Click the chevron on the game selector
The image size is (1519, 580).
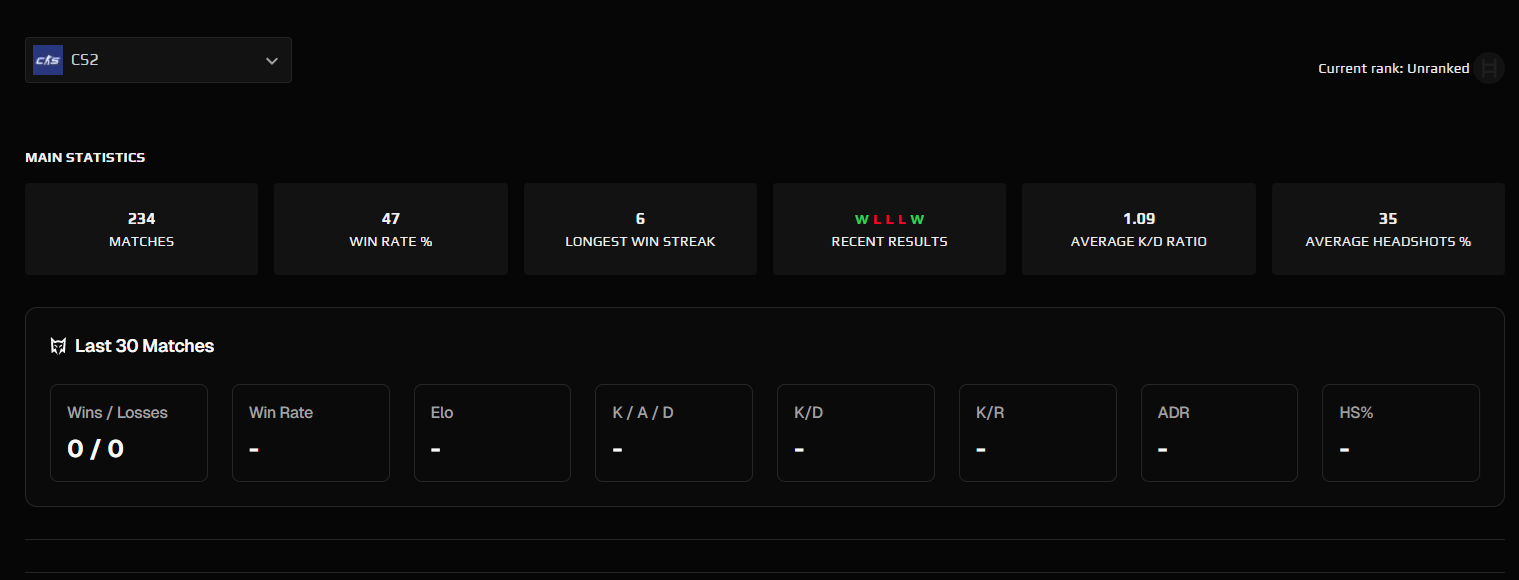pos(271,60)
